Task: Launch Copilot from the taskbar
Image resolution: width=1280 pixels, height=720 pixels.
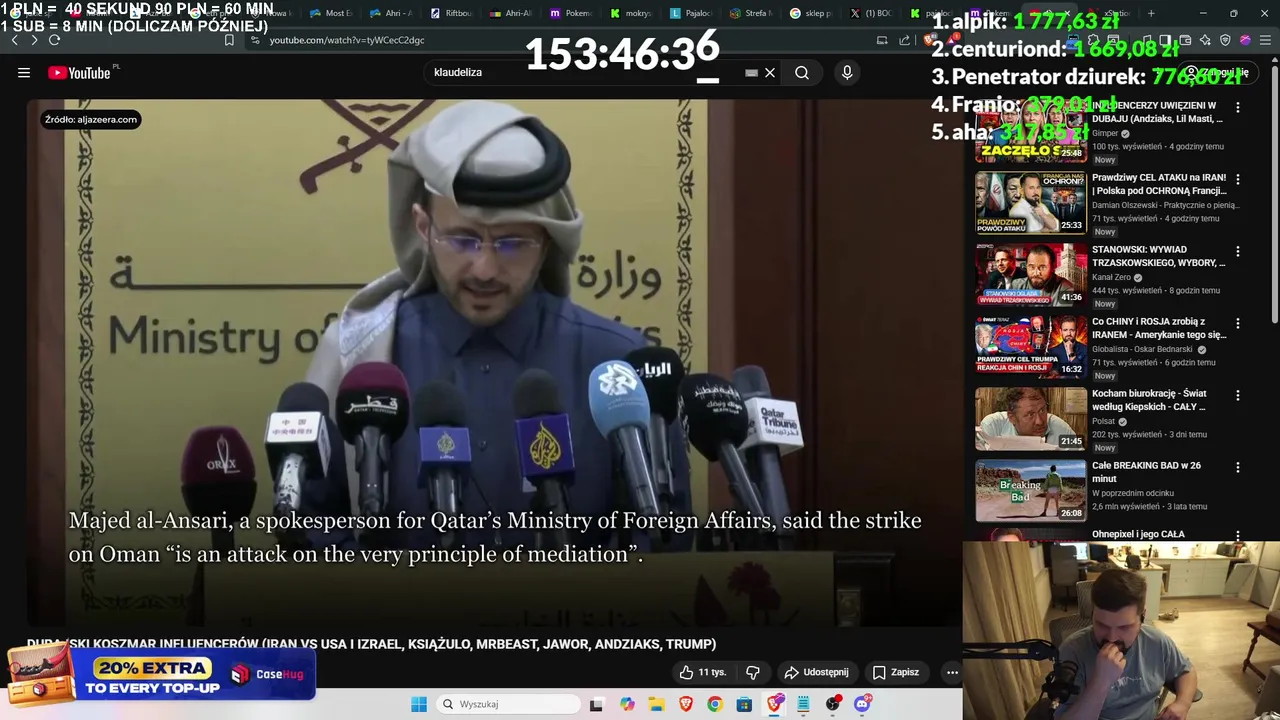Action: click(627, 704)
